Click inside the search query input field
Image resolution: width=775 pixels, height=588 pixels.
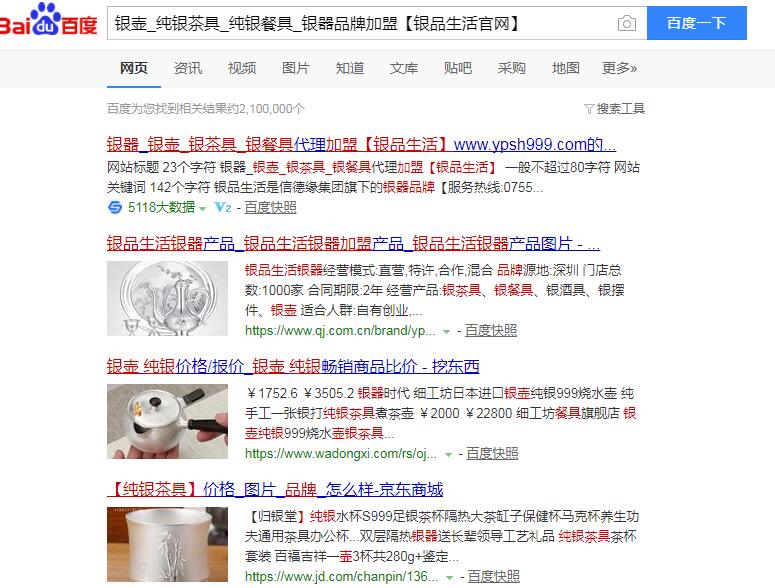coord(363,23)
